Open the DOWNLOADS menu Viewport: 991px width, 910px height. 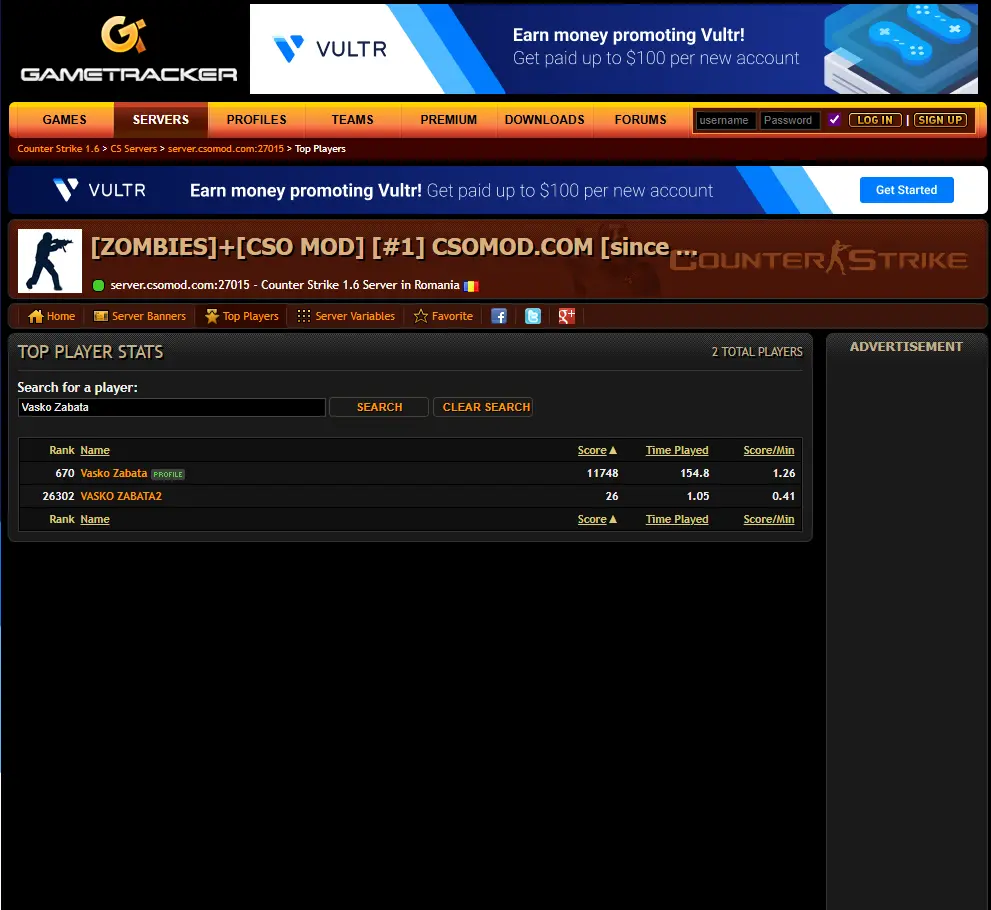(x=545, y=119)
